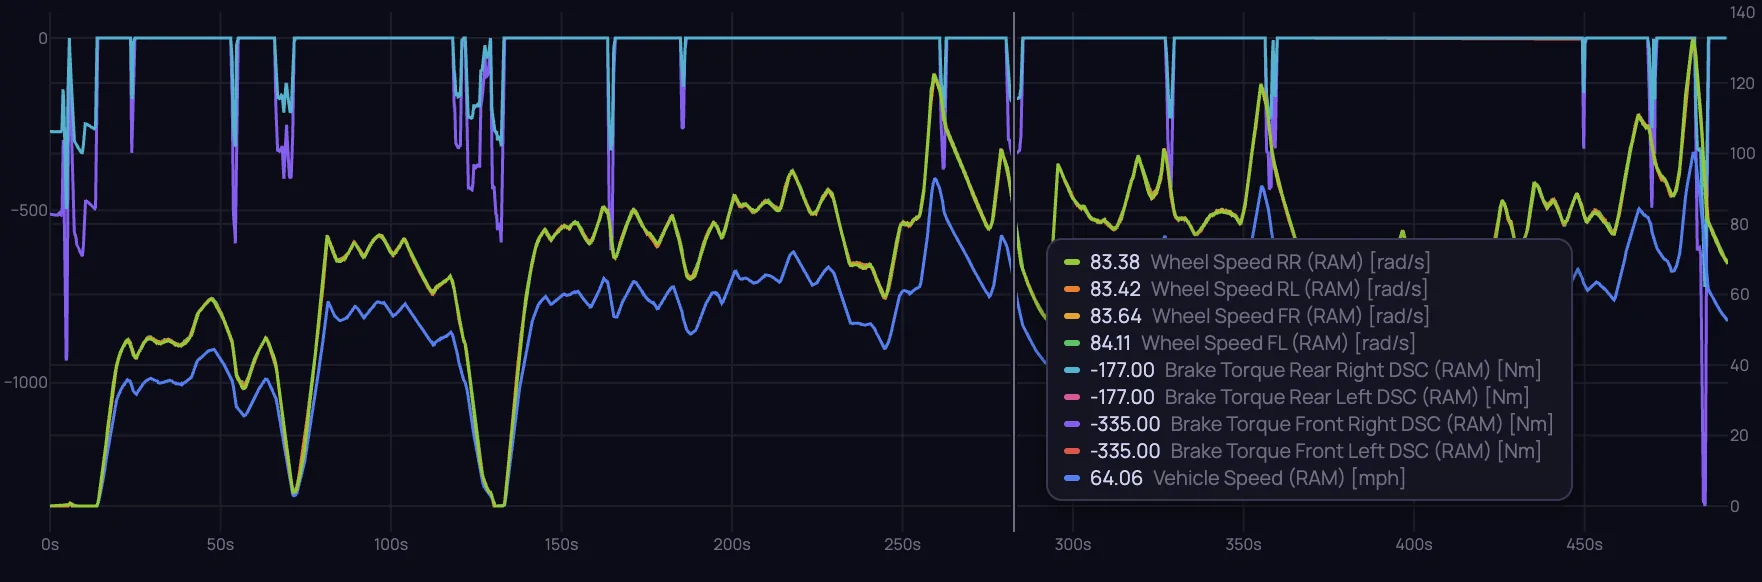Click the '150s' time axis tick label

[561, 545]
